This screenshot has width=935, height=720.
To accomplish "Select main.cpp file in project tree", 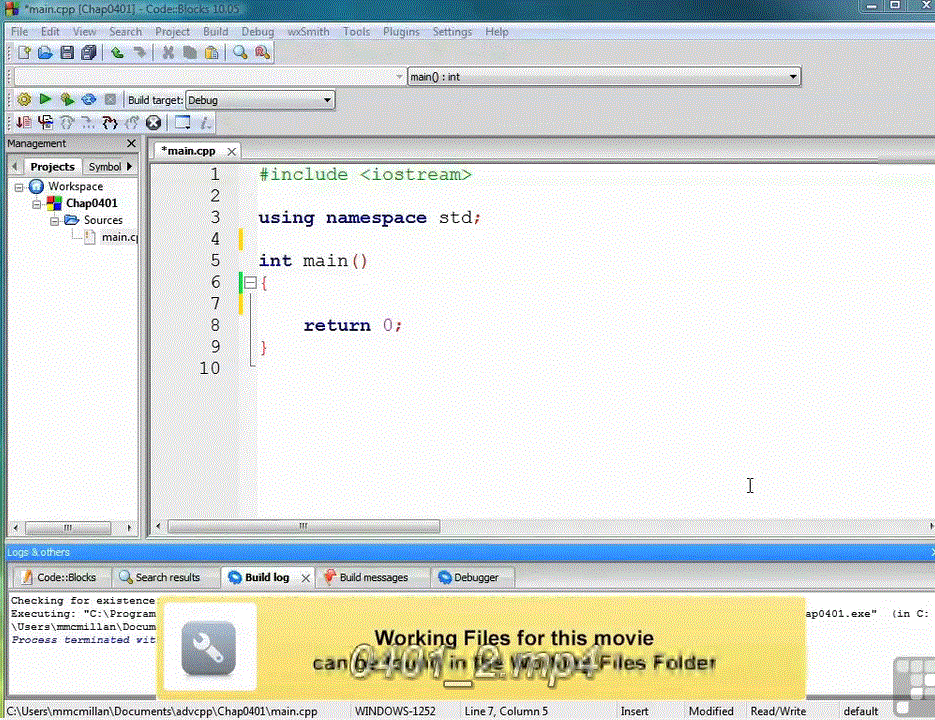I will (x=112, y=237).
